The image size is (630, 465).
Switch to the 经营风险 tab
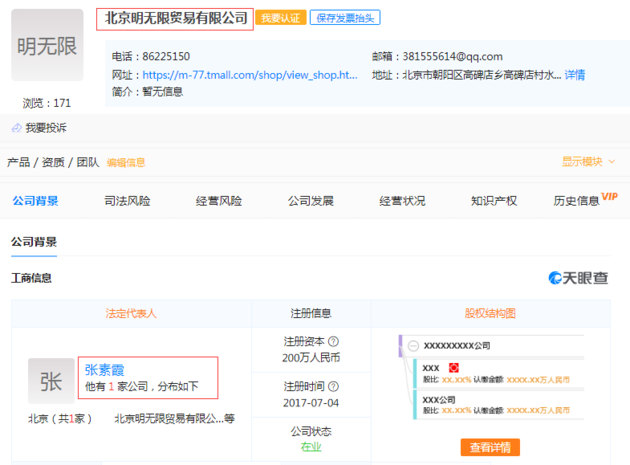pyautogui.click(x=219, y=201)
